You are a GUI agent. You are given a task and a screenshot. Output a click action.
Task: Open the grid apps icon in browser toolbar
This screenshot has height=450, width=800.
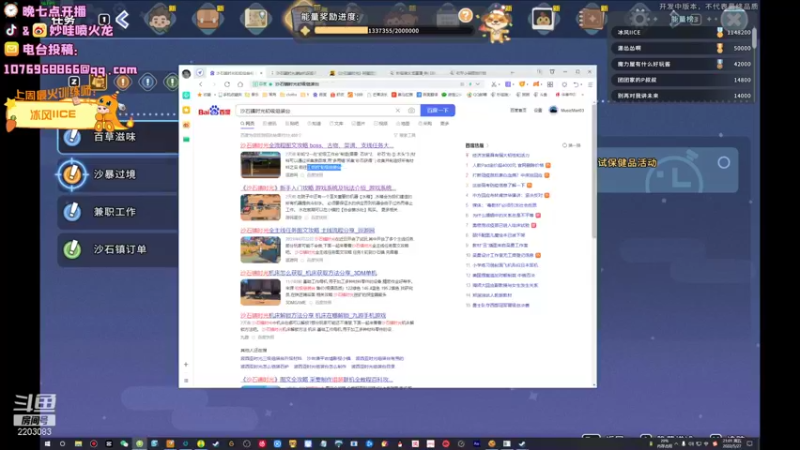(x=550, y=84)
